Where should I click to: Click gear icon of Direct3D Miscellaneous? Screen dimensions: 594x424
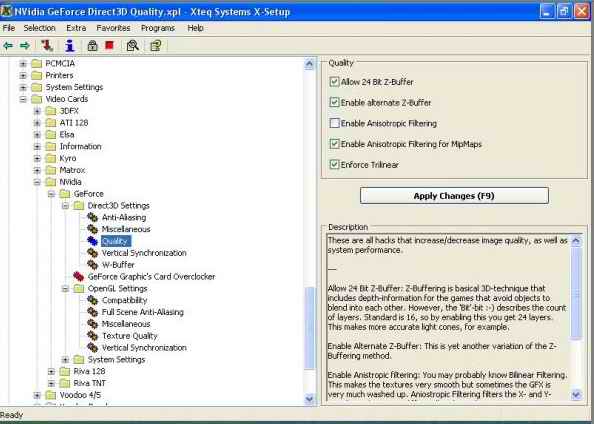[92, 229]
